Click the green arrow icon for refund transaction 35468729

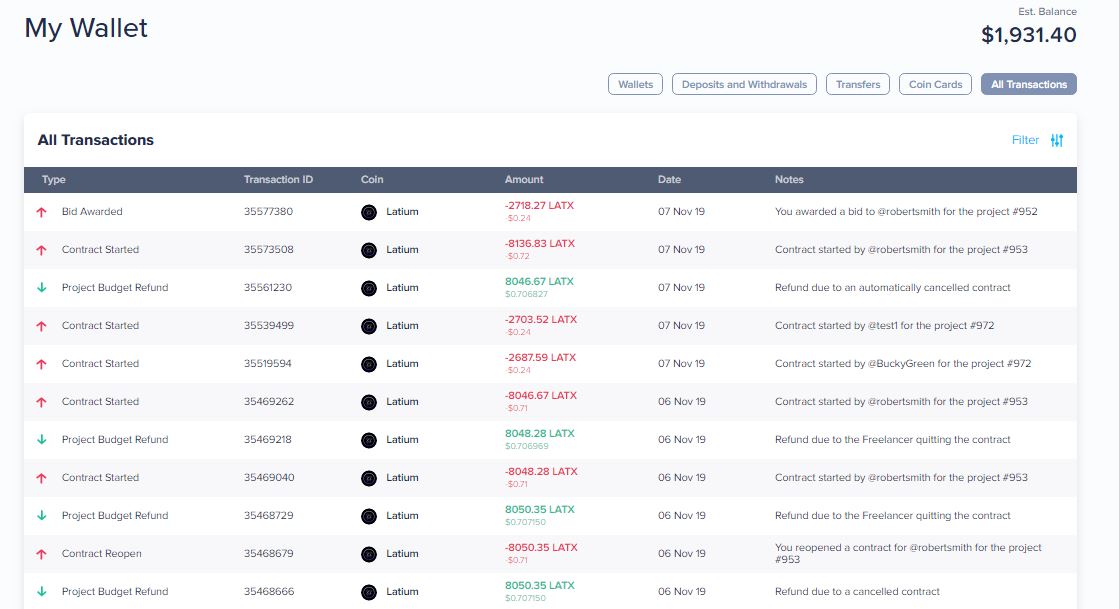click(x=41, y=515)
